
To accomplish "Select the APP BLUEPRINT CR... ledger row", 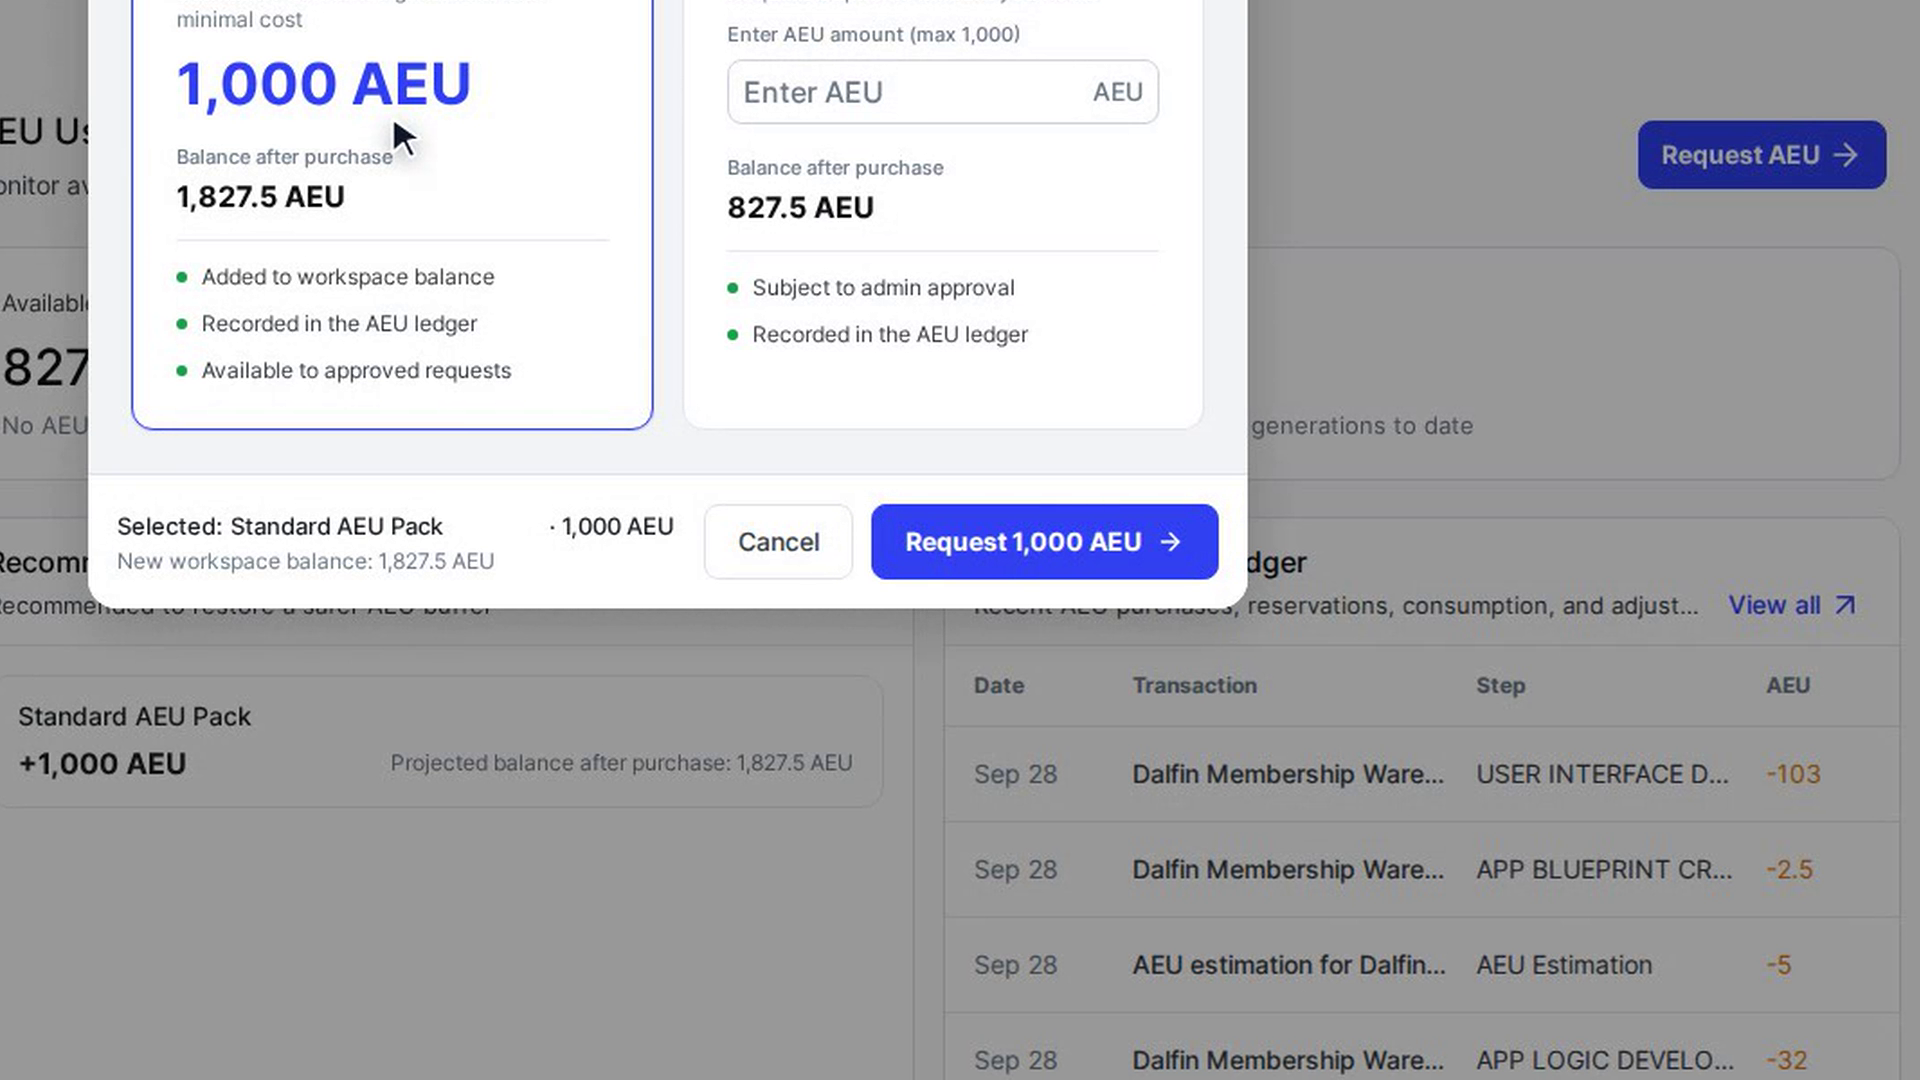I will coord(1421,869).
